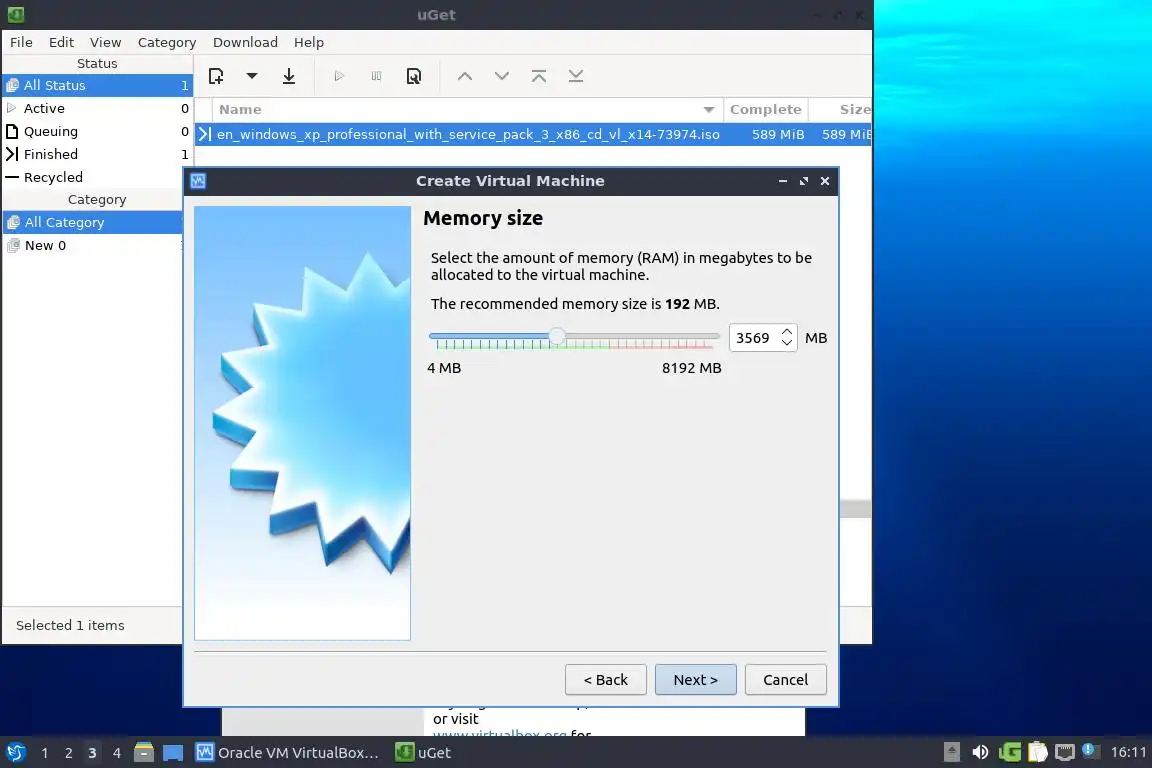Open the Help menu in uGet
Viewport: 1152px width, 768px height.
point(309,42)
